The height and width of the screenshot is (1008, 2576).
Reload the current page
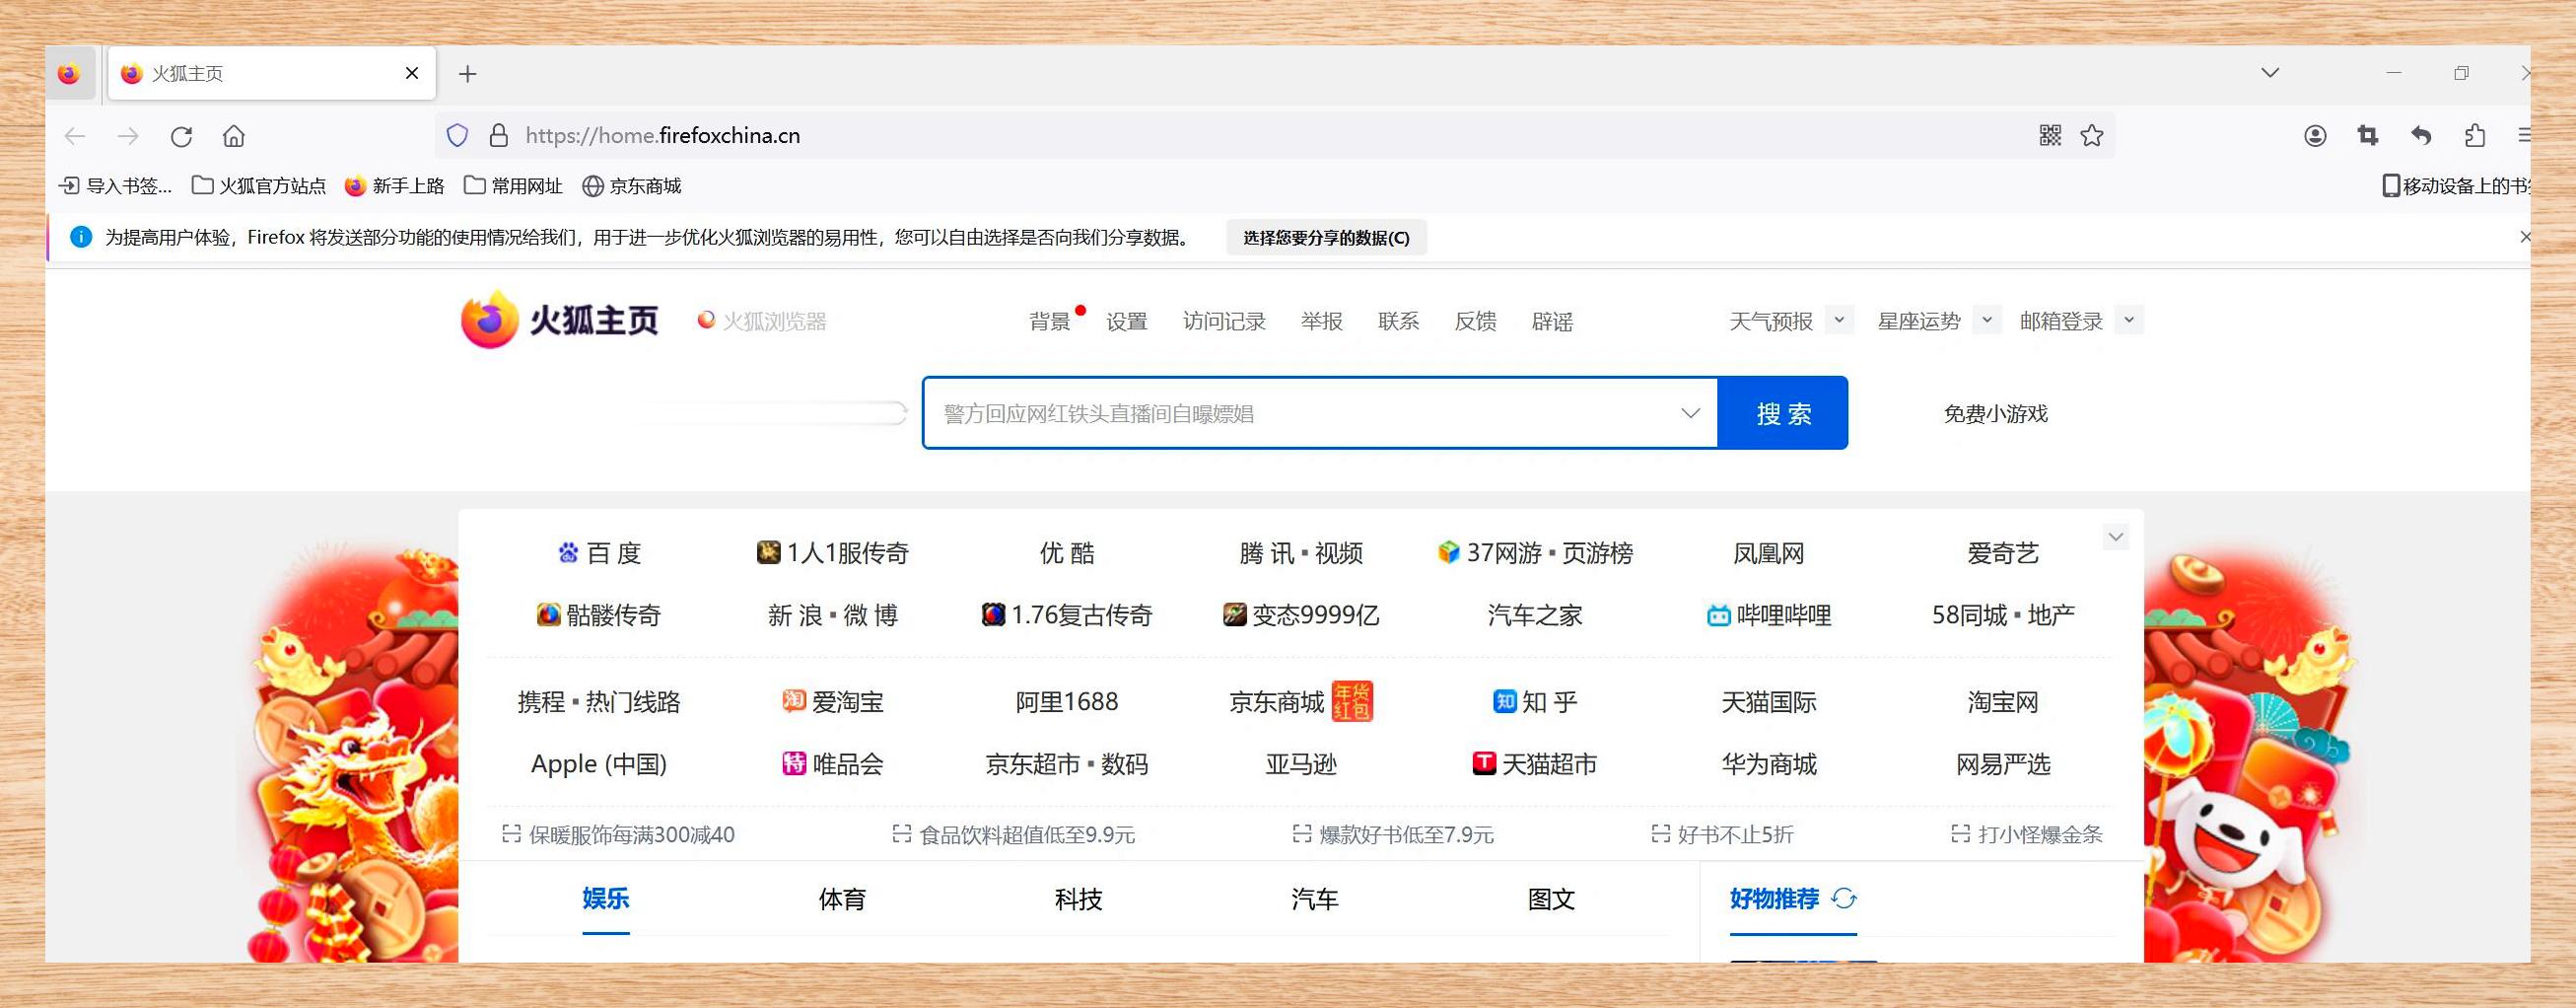click(182, 136)
